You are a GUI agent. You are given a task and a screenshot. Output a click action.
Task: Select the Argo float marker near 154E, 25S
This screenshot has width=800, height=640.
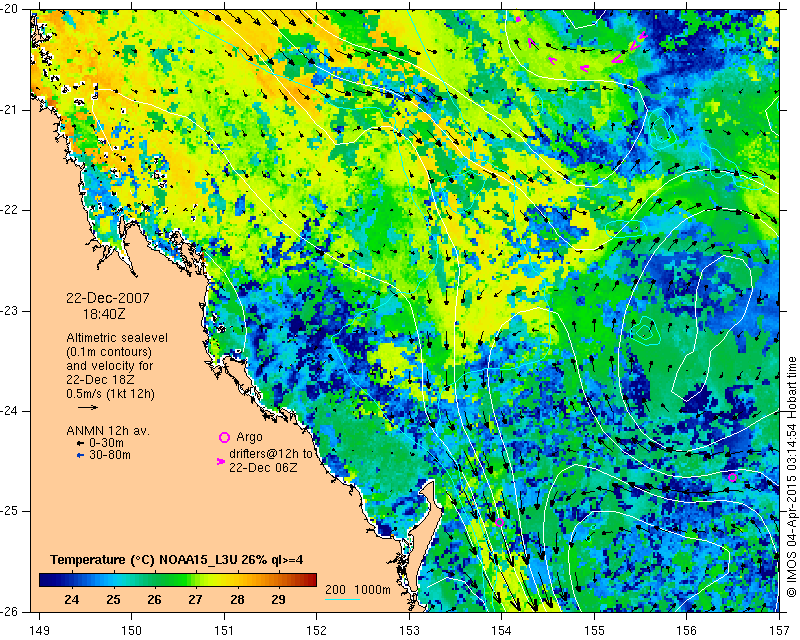(499, 522)
